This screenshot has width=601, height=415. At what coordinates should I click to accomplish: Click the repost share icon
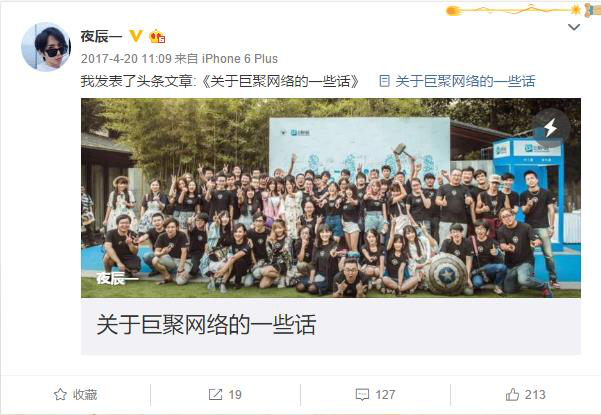tap(215, 394)
